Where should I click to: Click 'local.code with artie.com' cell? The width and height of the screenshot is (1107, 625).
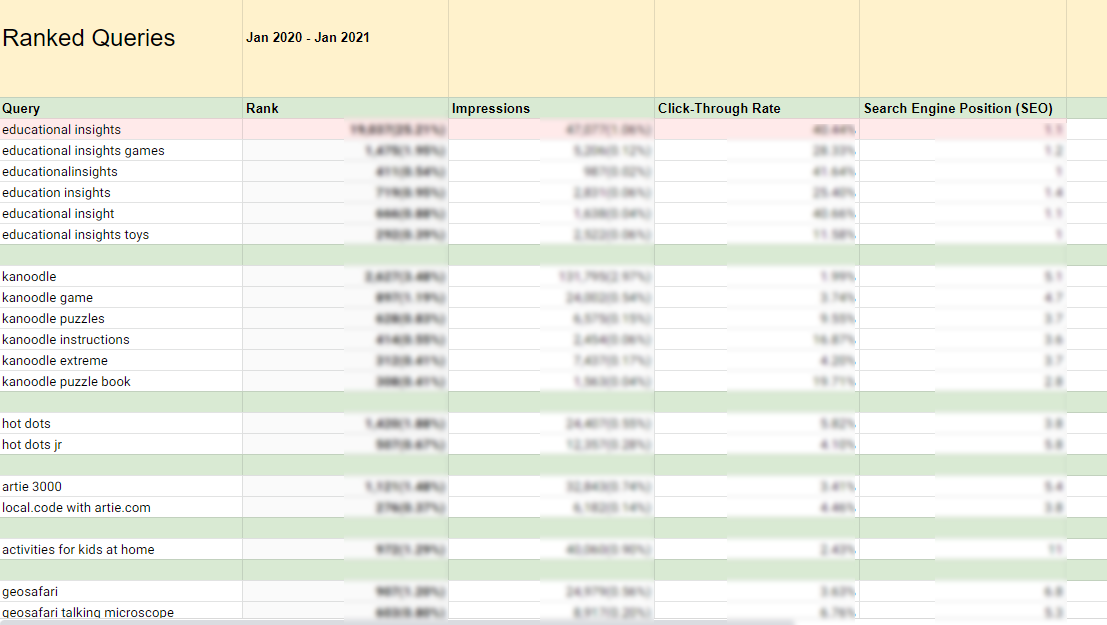(x=121, y=507)
